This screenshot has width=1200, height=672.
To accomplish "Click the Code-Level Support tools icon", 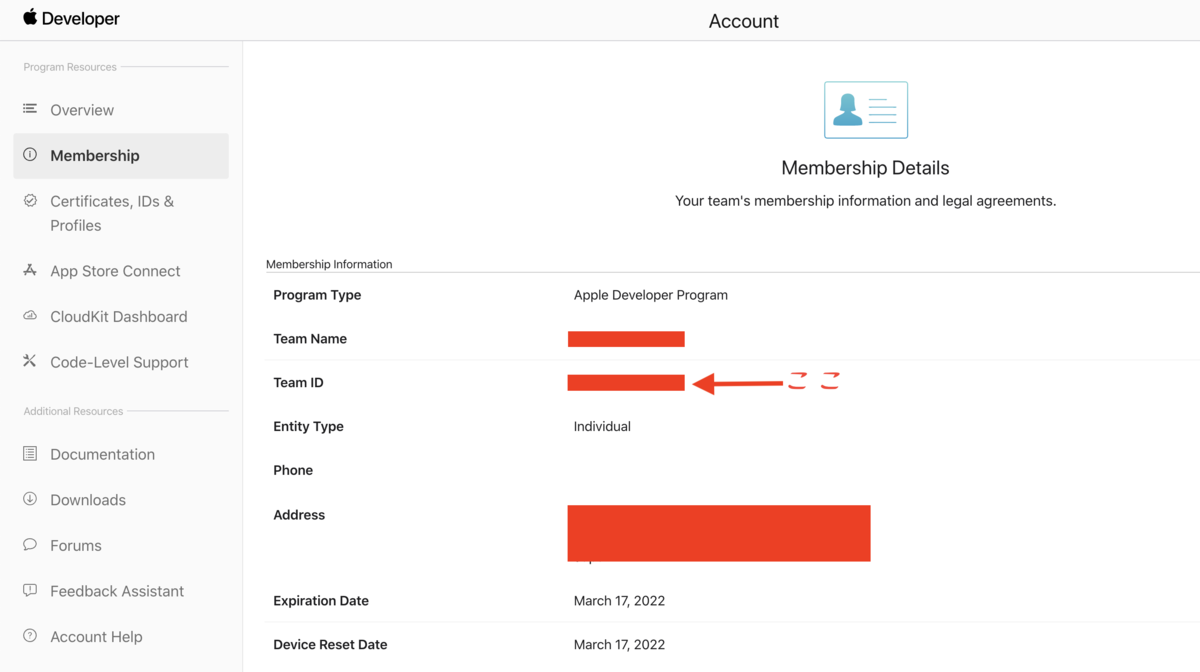I will (x=30, y=361).
